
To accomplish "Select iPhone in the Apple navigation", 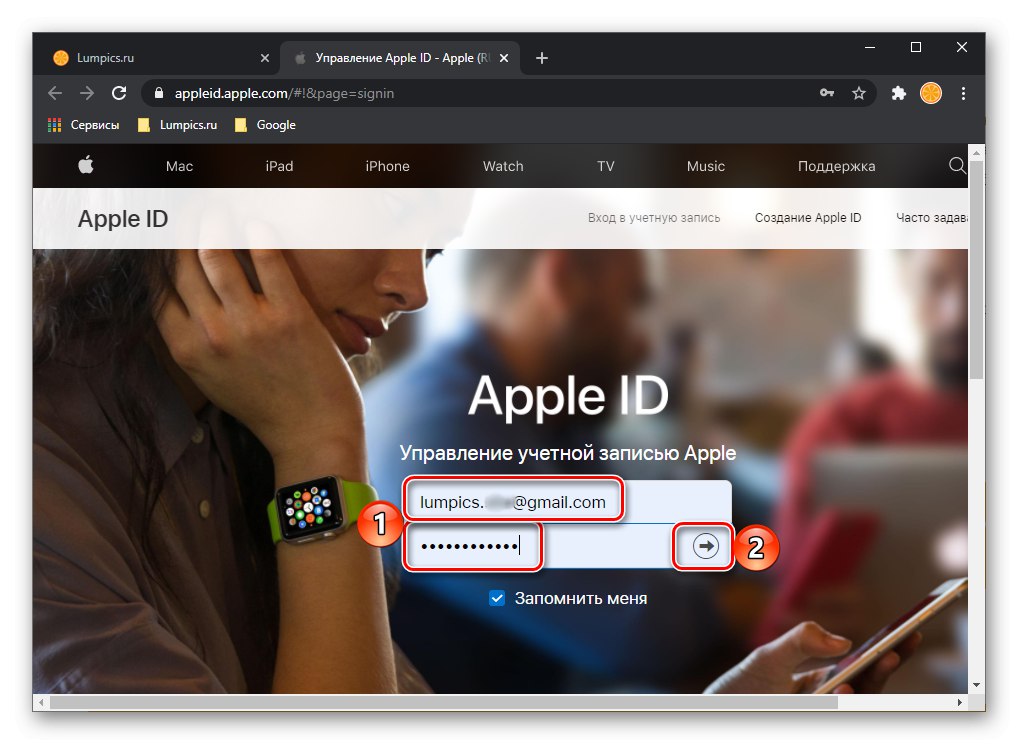I will point(387,166).
